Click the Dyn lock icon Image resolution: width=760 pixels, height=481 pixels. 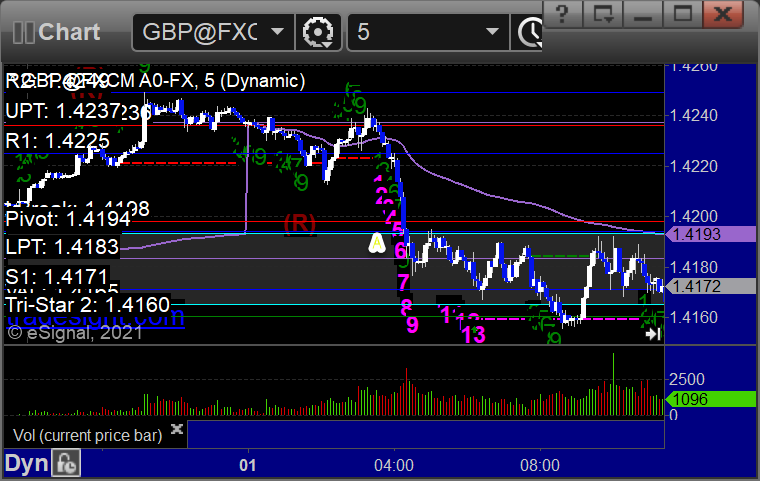66,464
